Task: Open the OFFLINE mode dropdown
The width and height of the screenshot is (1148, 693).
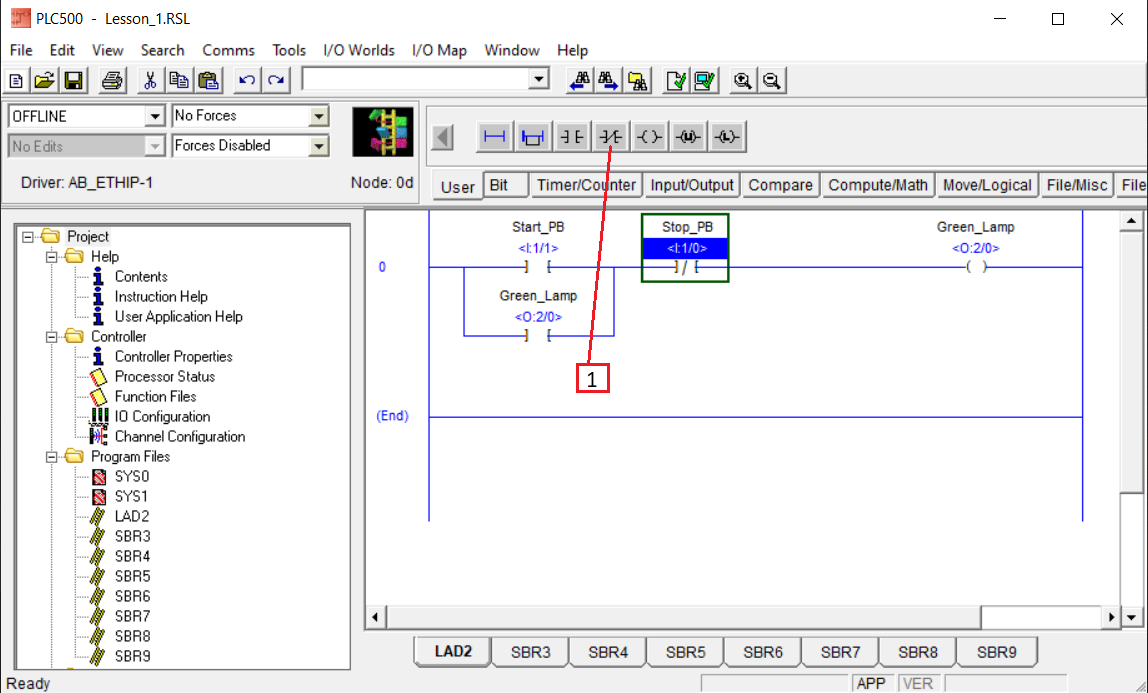Action: point(154,116)
